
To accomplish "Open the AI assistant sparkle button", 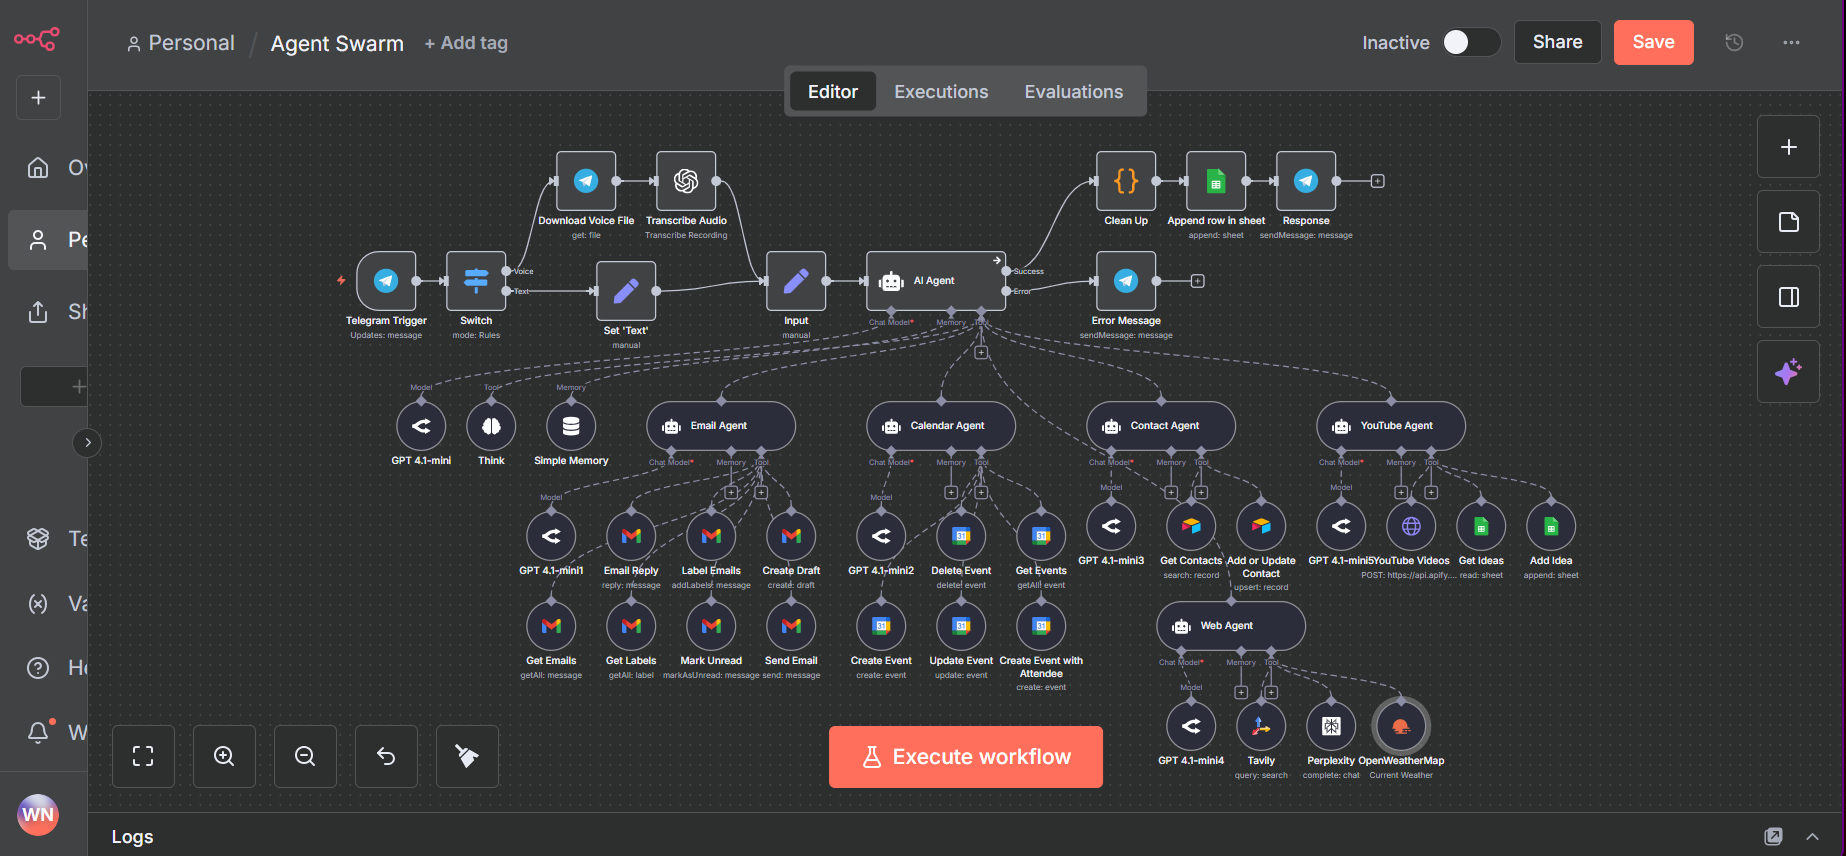I will click(x=1788, y=372).
